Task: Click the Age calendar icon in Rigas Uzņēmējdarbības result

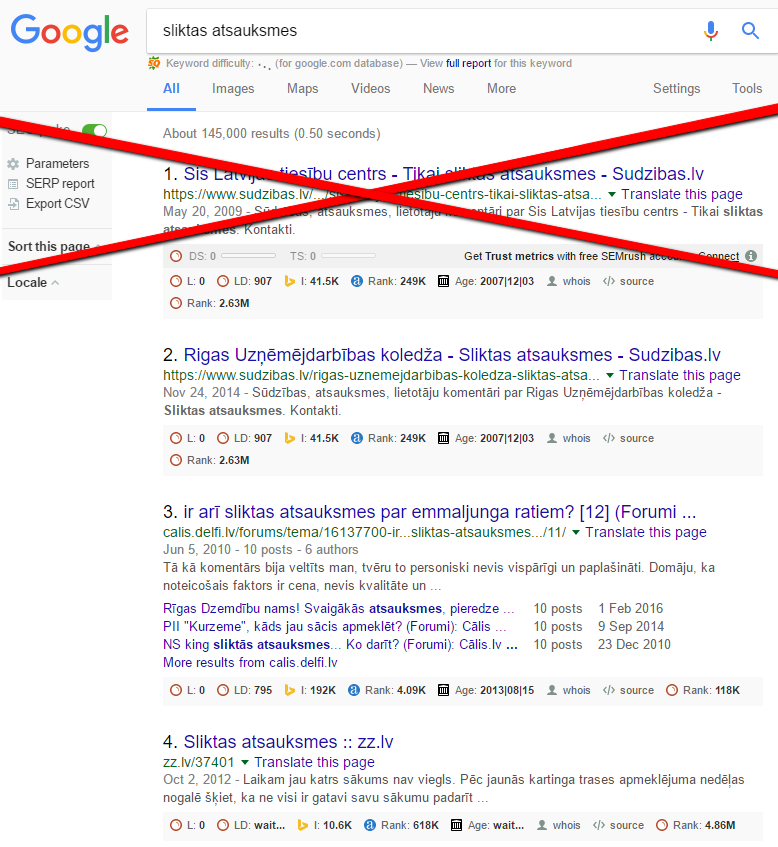Action: [443, 438]
